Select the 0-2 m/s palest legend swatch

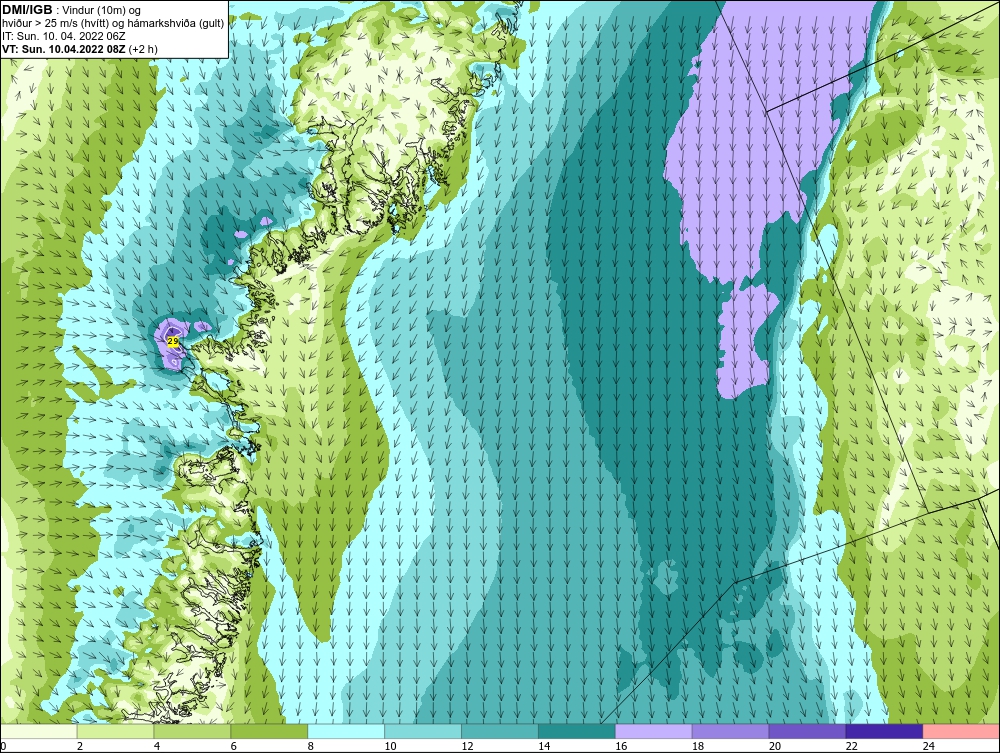[x=39, y=731]
